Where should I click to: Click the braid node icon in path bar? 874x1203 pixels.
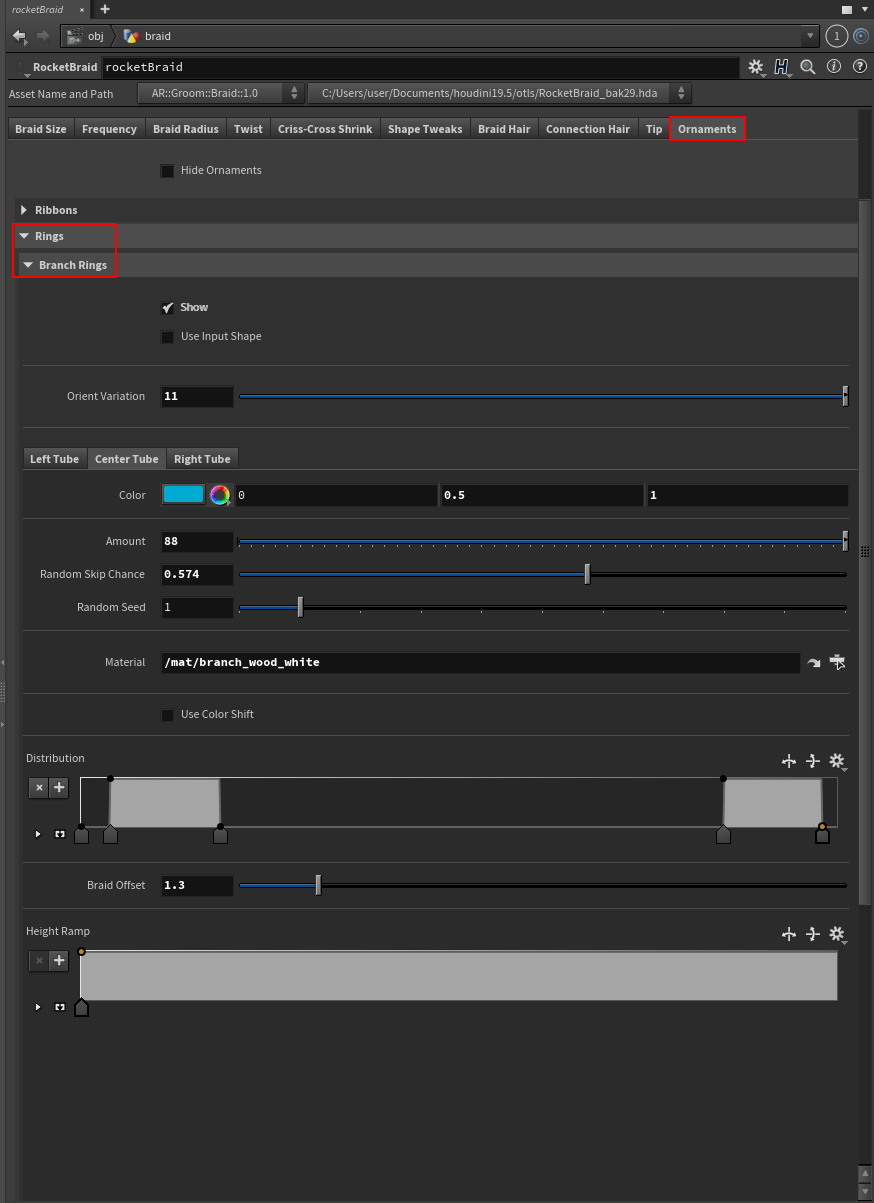[130, 36]
